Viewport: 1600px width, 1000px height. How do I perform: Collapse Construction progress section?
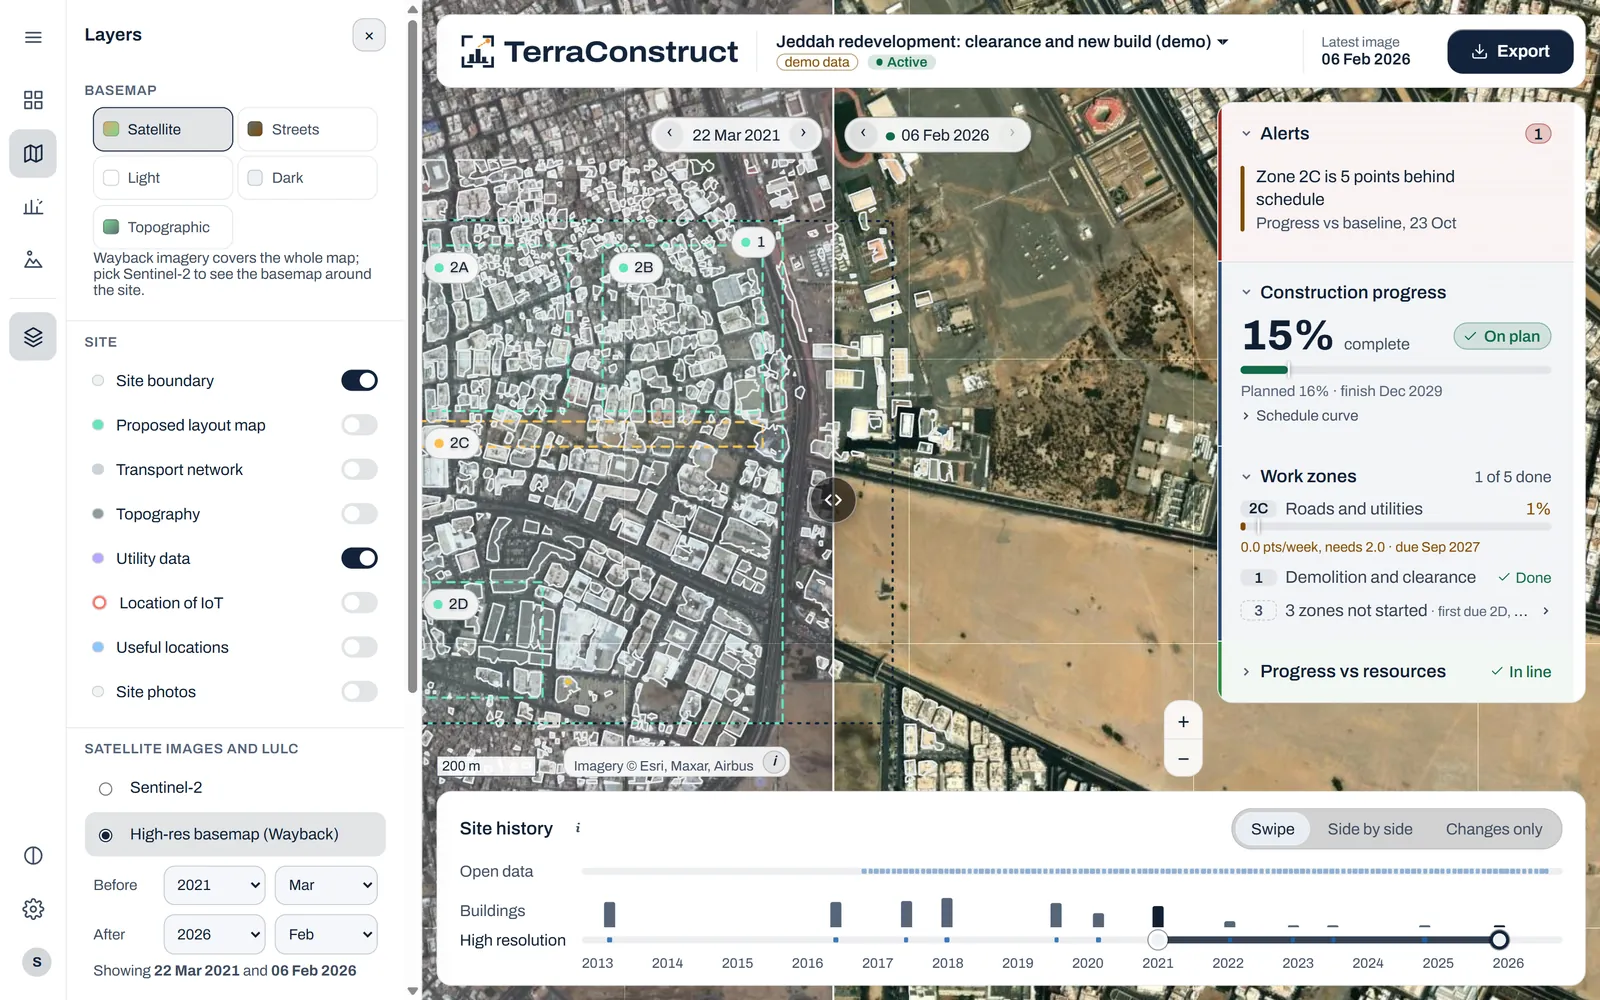1246,292
